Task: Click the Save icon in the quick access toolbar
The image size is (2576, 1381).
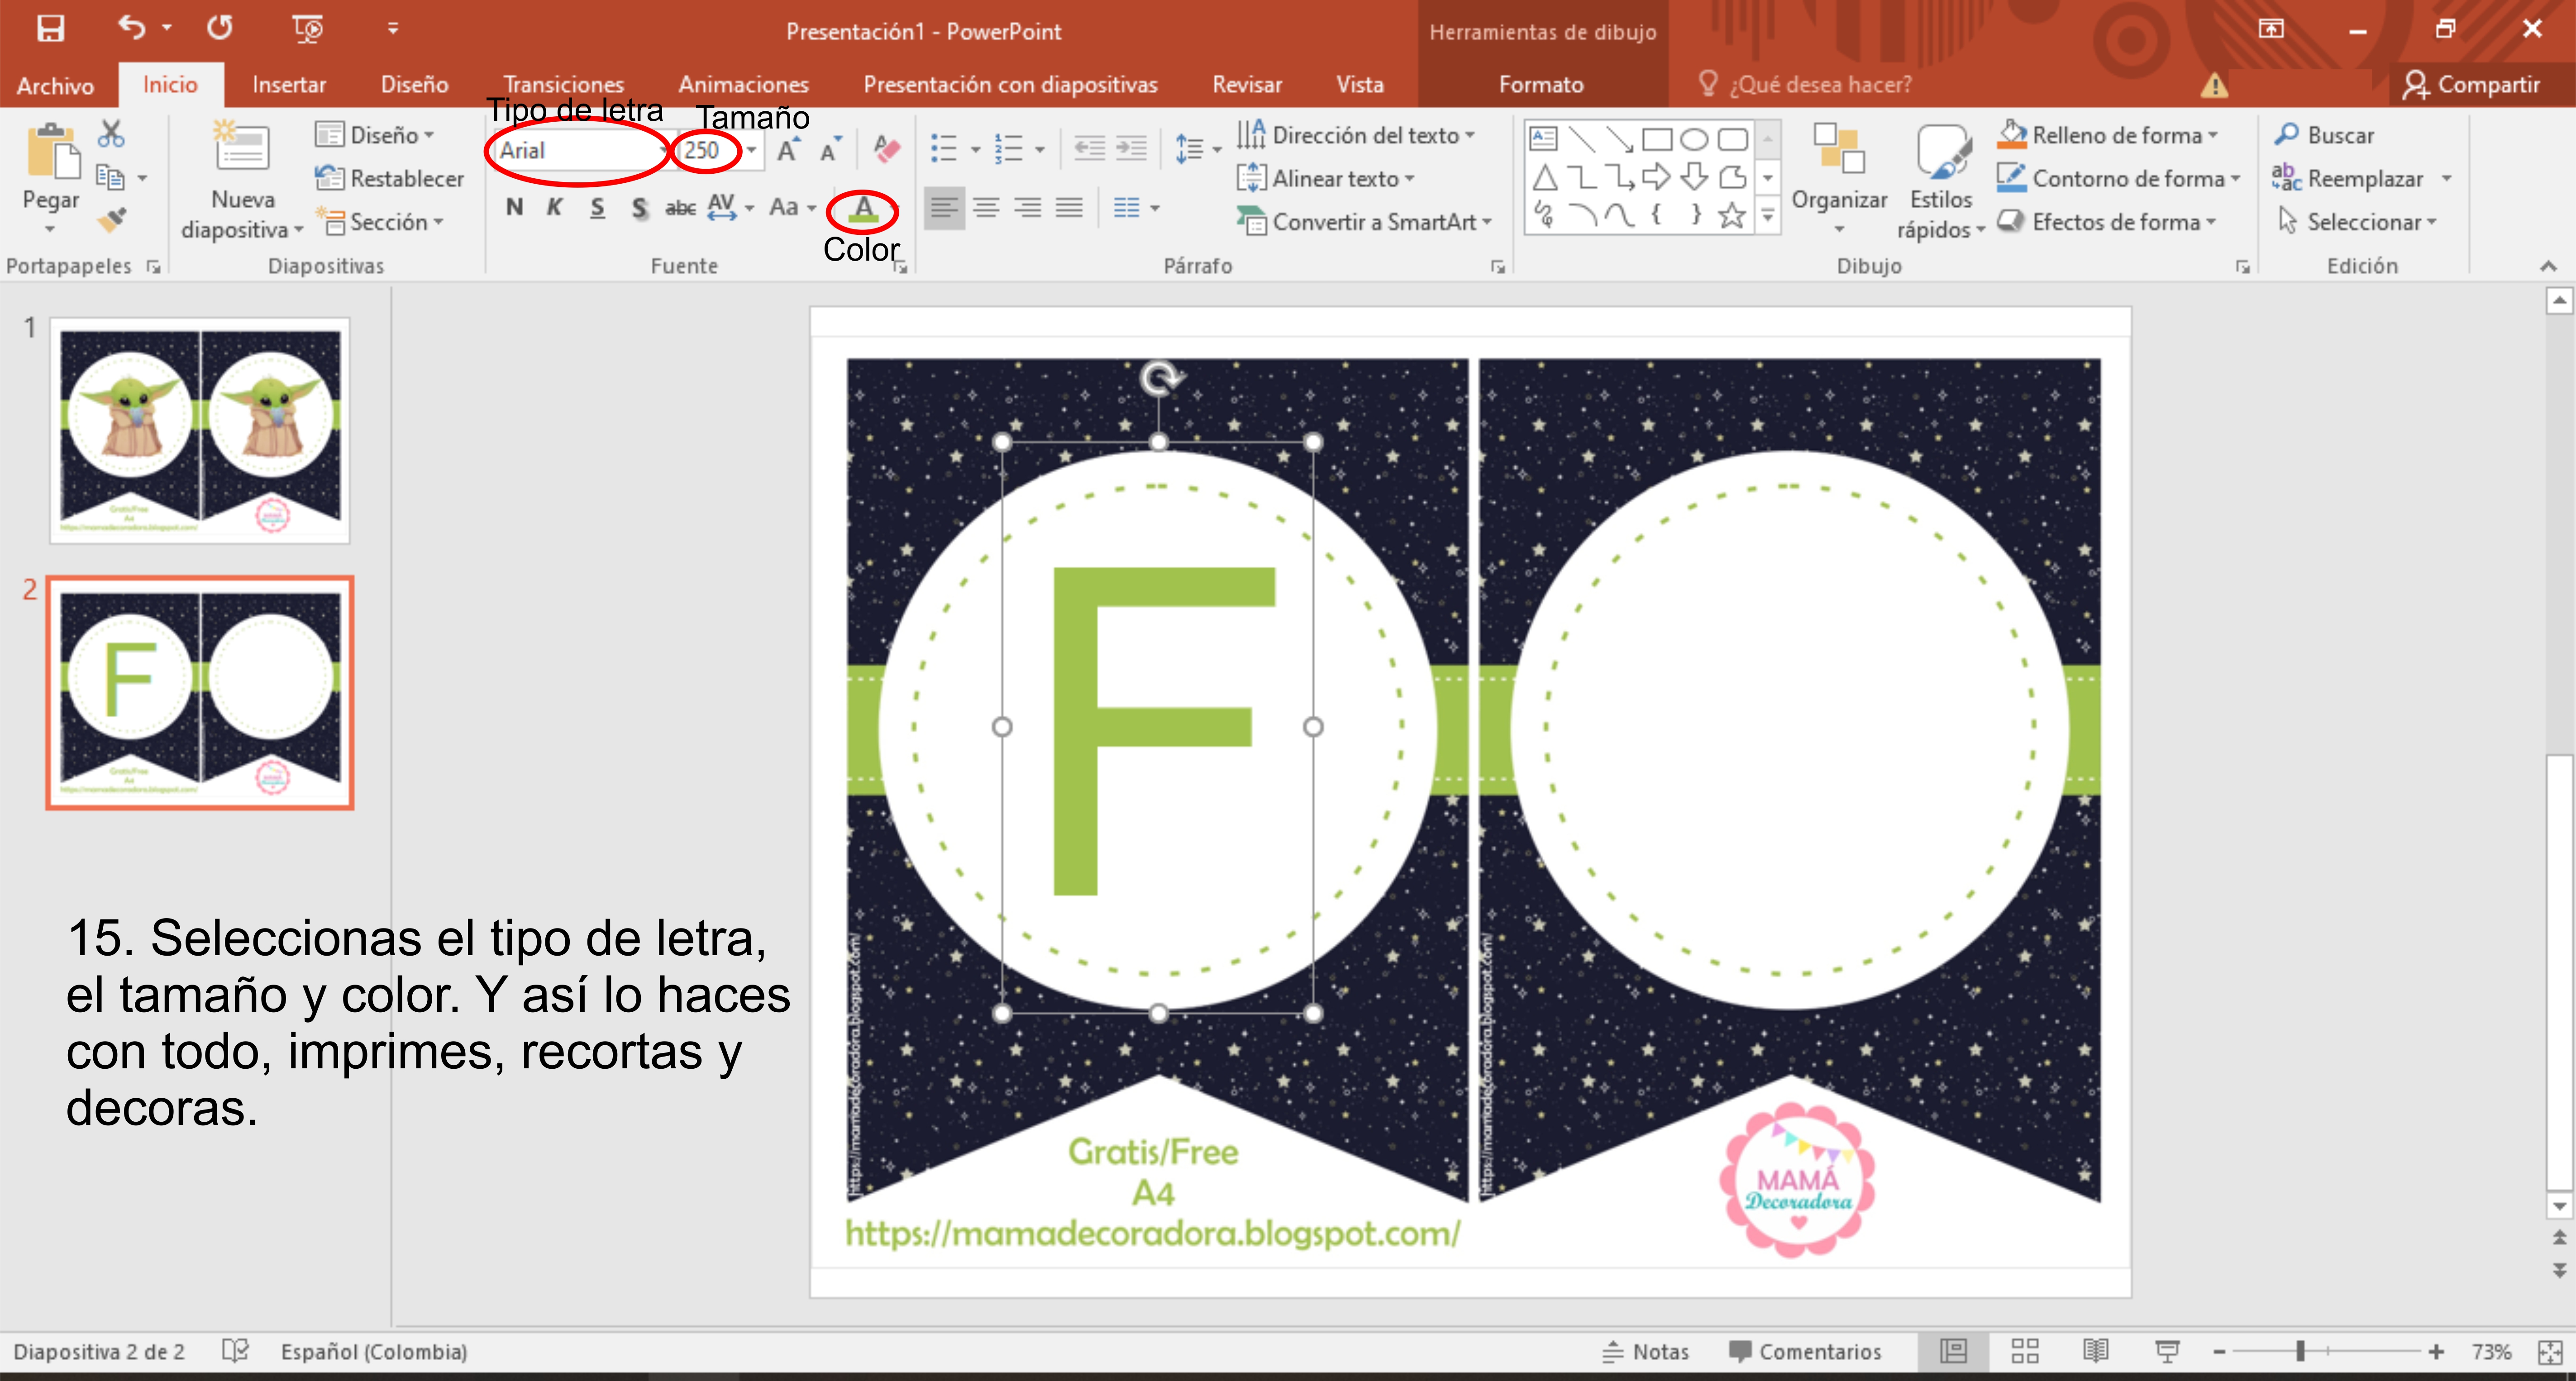Action: (50, 28)
